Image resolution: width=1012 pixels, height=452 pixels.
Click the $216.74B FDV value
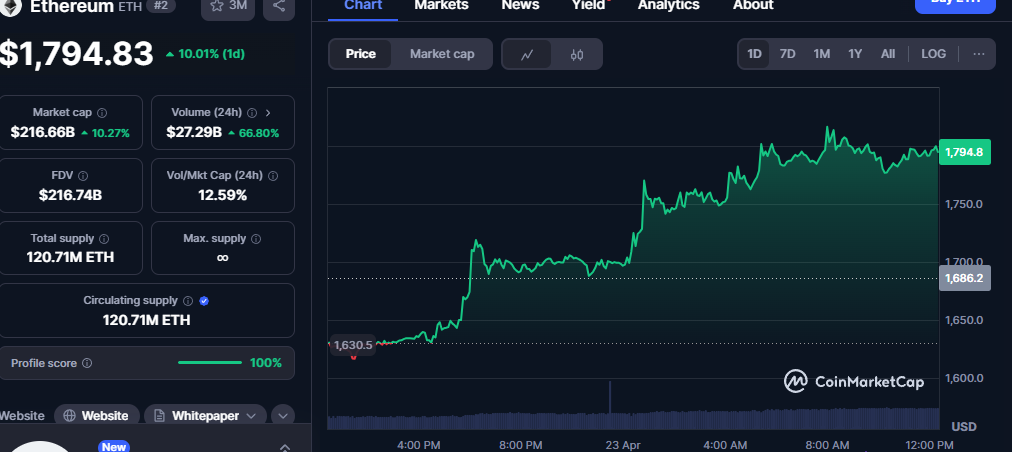click(x=70, y=195)
